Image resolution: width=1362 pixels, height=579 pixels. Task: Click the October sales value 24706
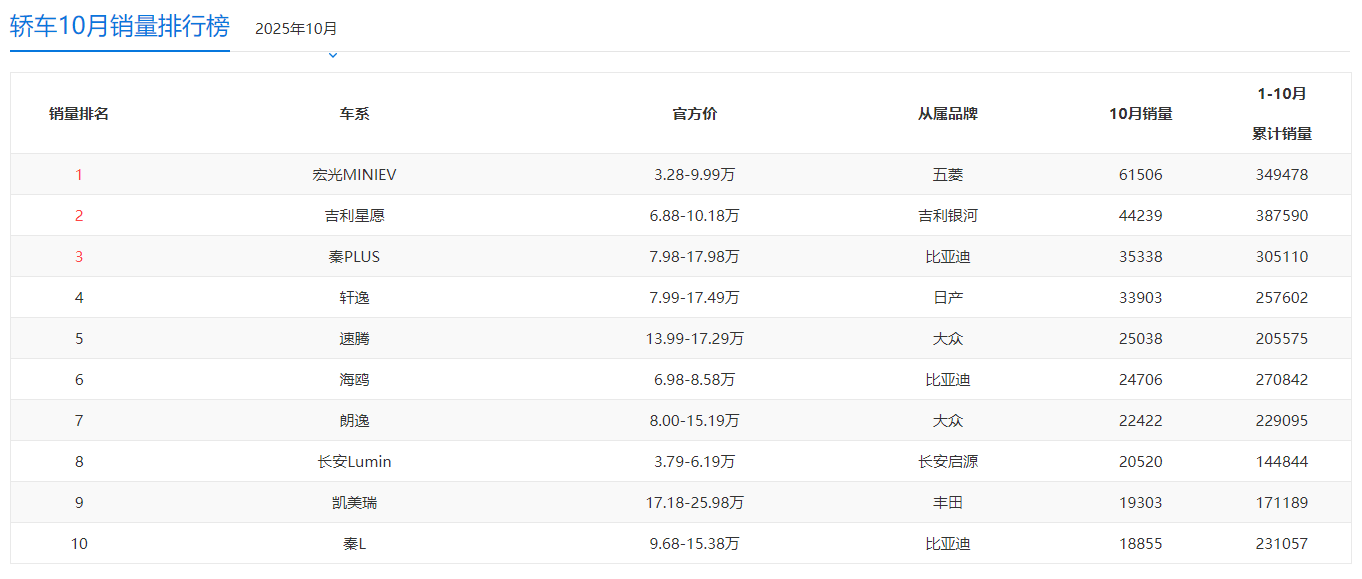point(1141,380)
